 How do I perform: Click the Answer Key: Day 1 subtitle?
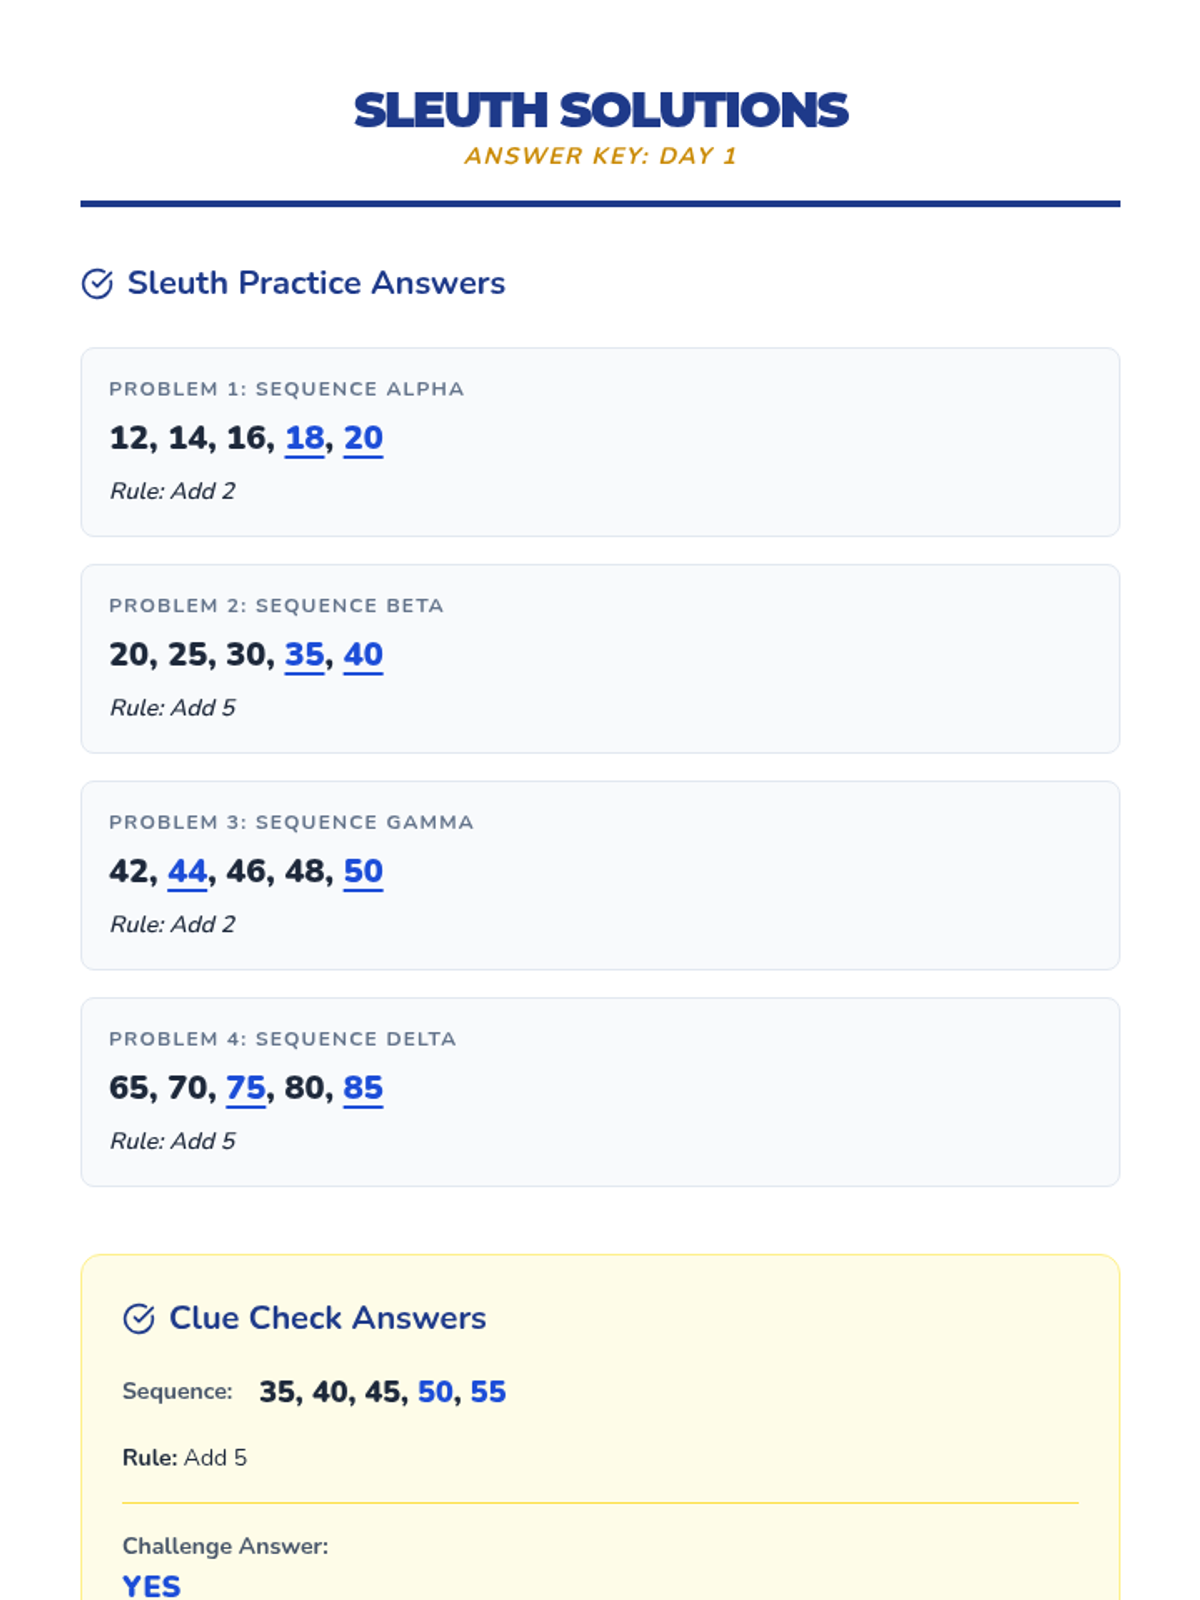[600, 156]
